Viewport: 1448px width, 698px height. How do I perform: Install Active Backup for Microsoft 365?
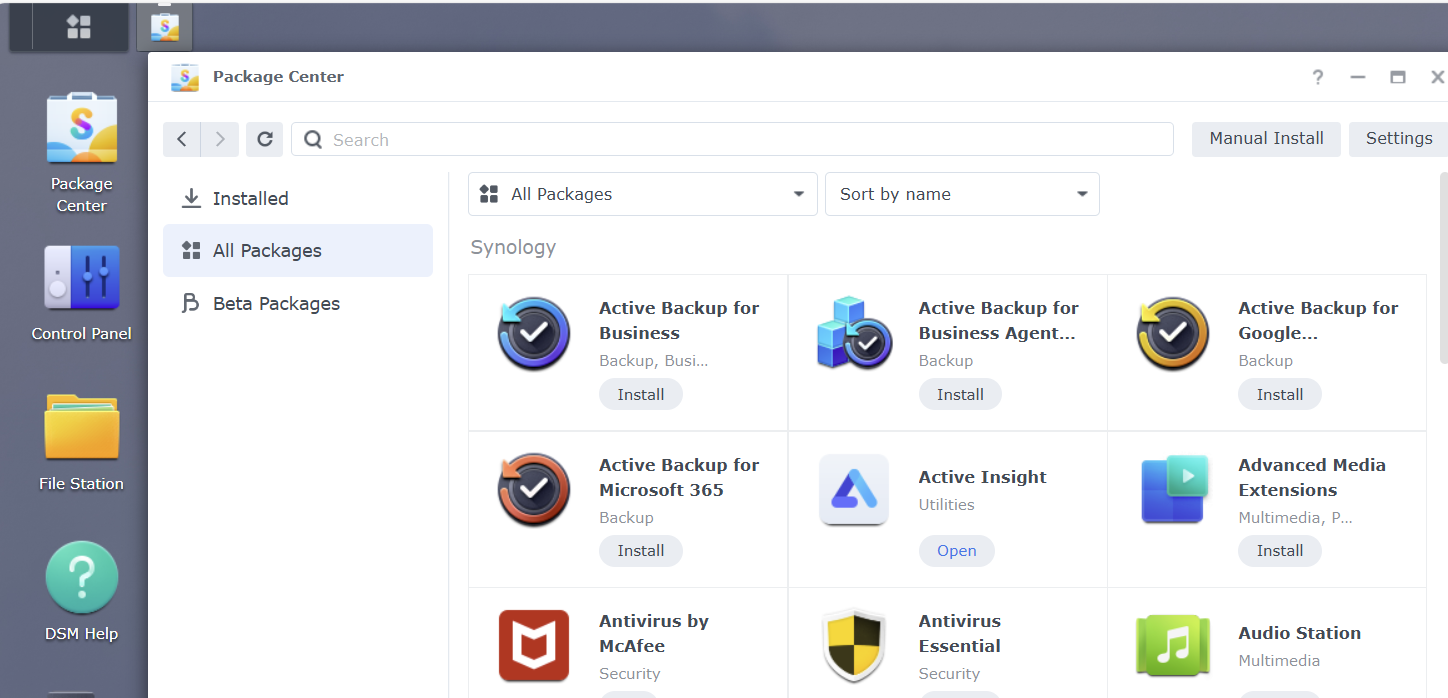tap(641, 550)
